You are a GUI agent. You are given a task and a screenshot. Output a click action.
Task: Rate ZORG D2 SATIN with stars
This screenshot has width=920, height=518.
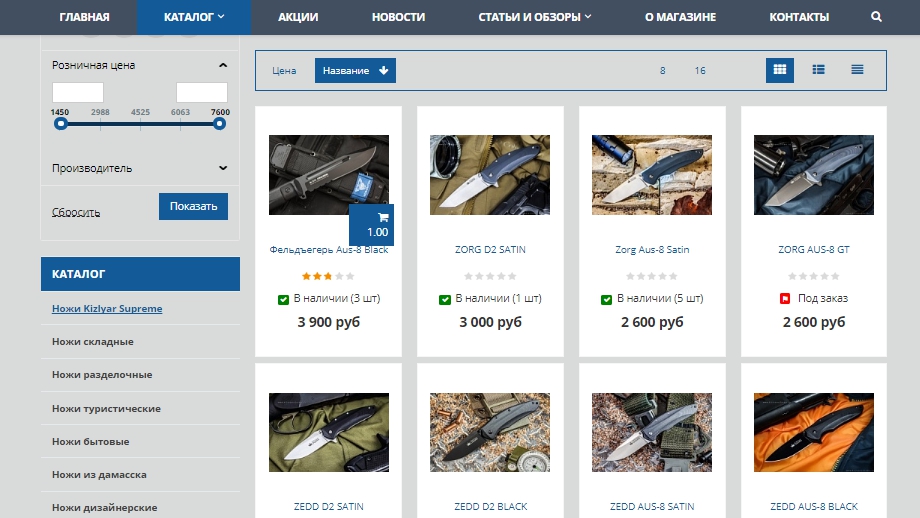point(491,276)
